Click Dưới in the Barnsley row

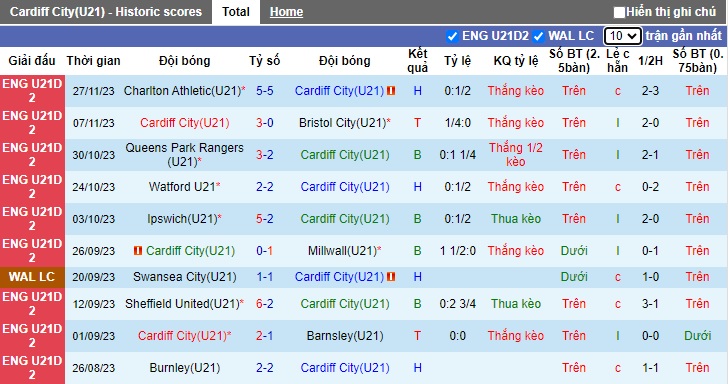coord(697,336)
